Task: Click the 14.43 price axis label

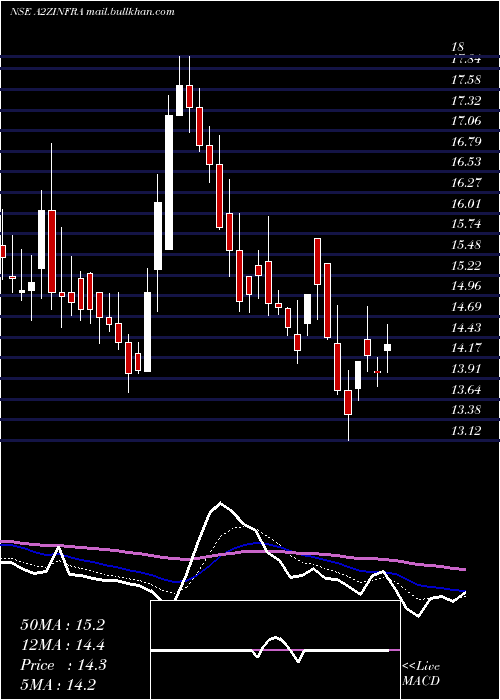Action: (x=466, y=328)
